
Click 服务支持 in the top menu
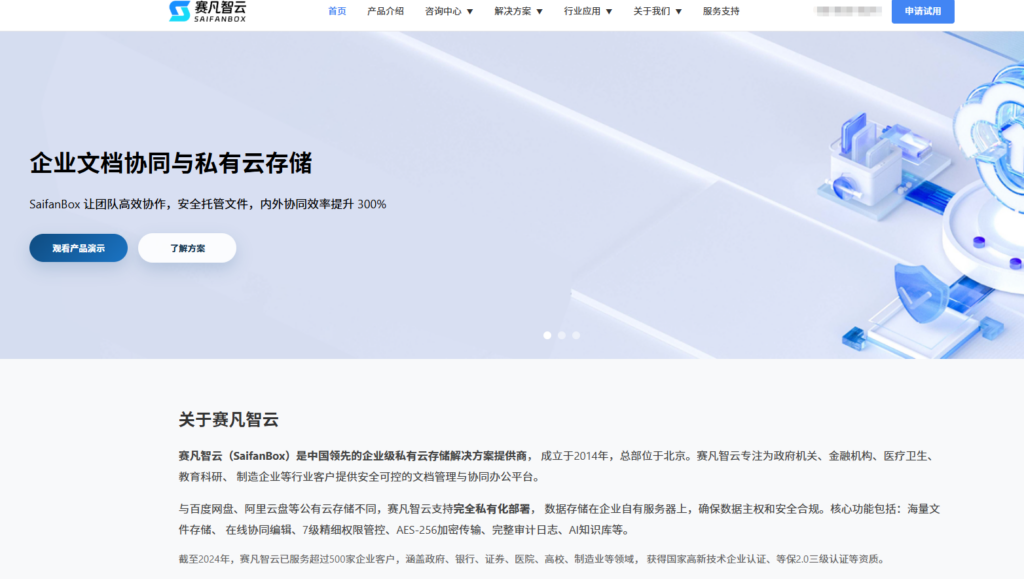pos(722,12)
